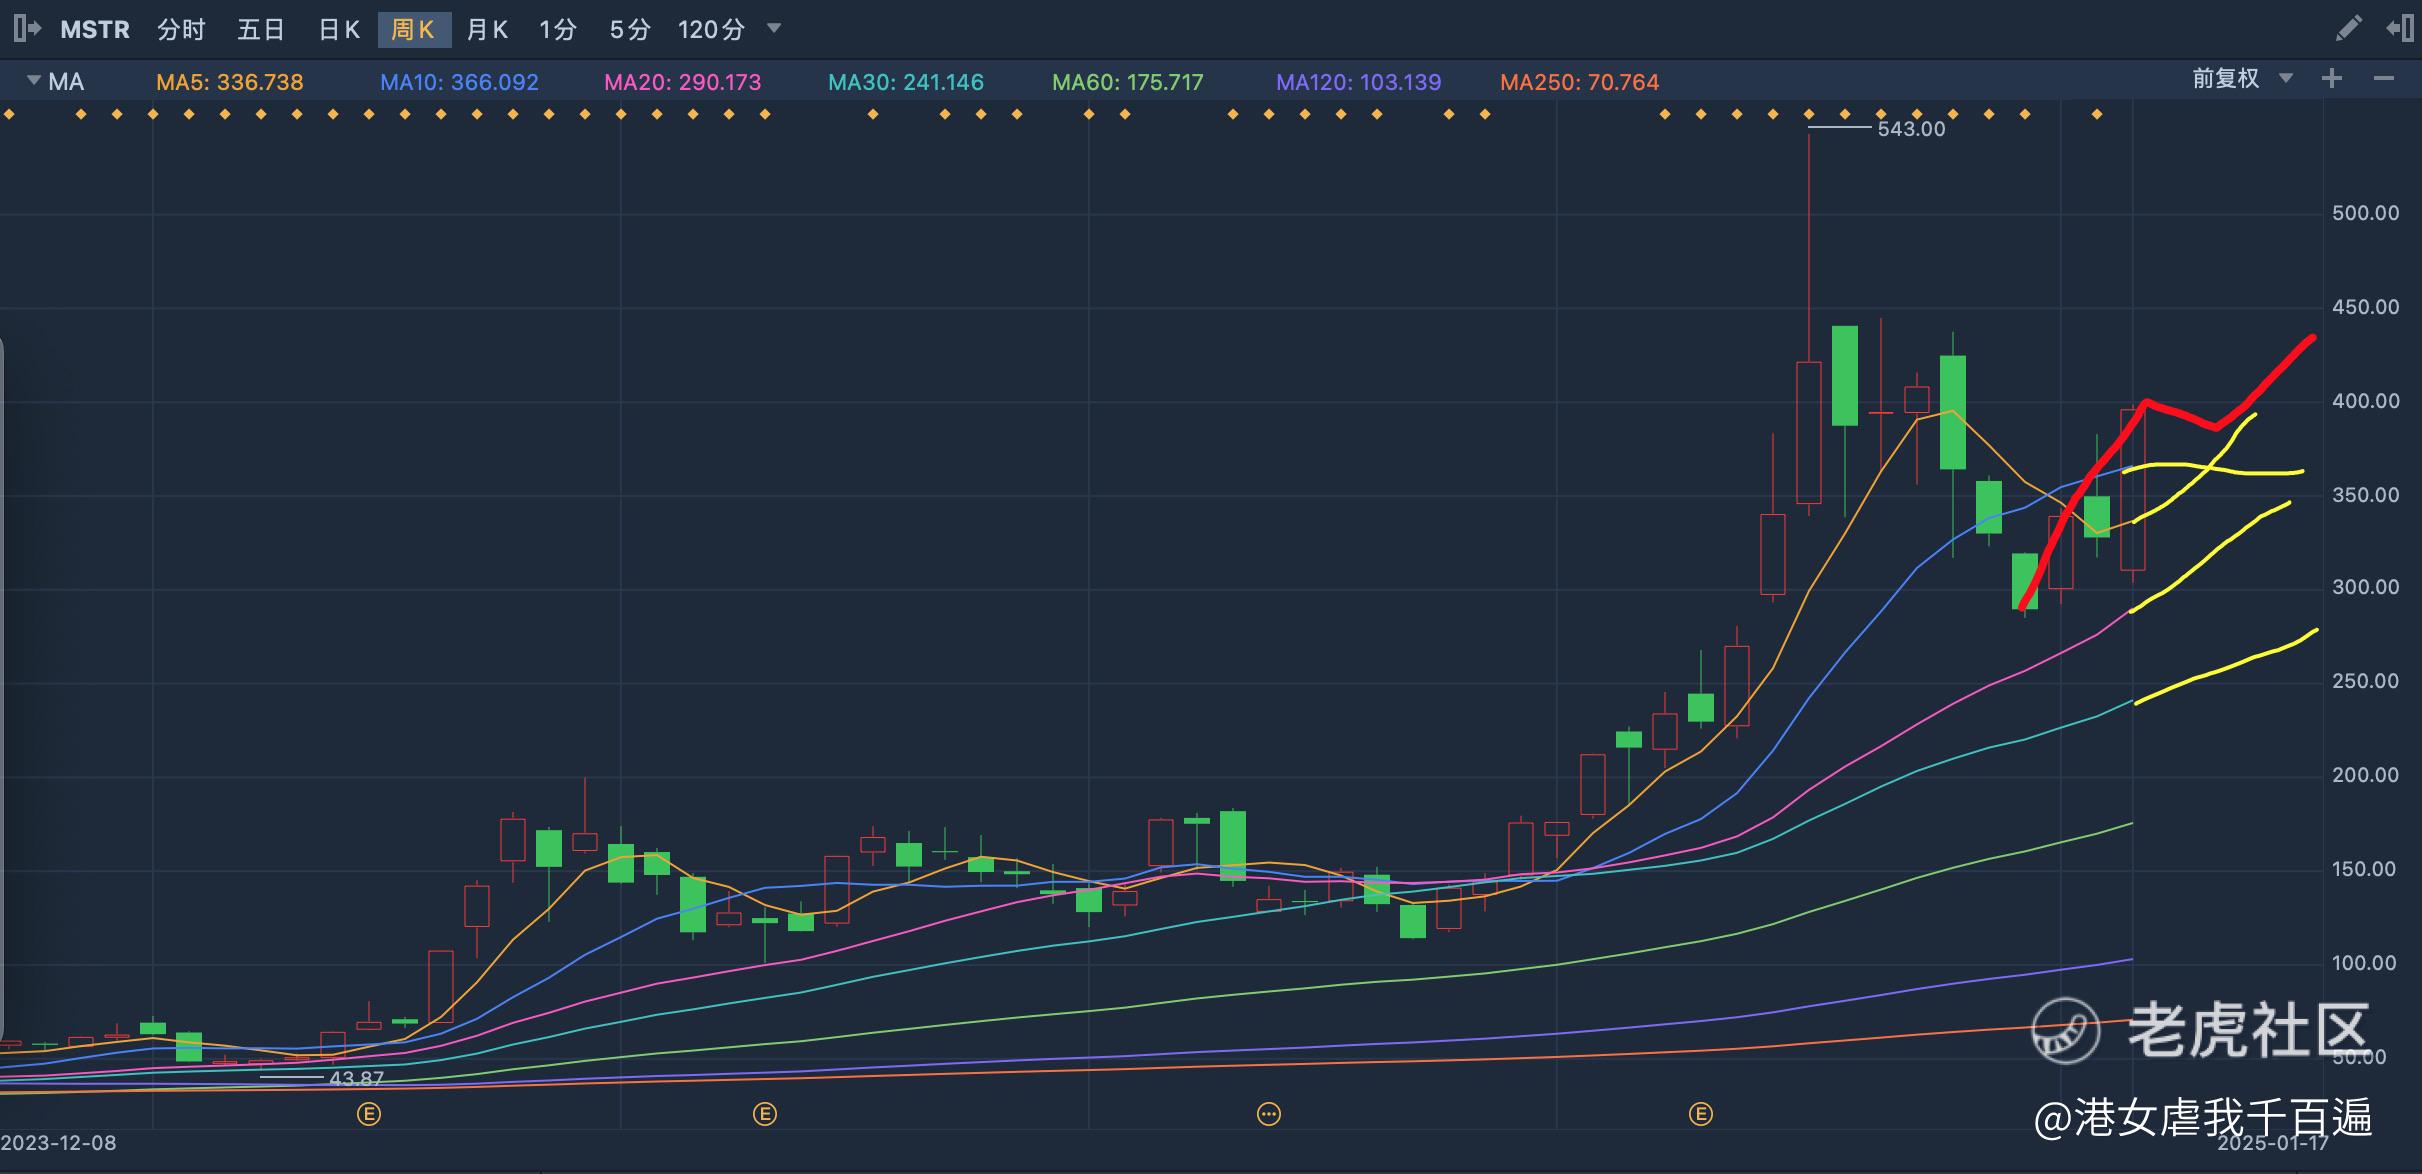Open the second earnings E marker
2422x1174 pixels.
point(765,1114)
